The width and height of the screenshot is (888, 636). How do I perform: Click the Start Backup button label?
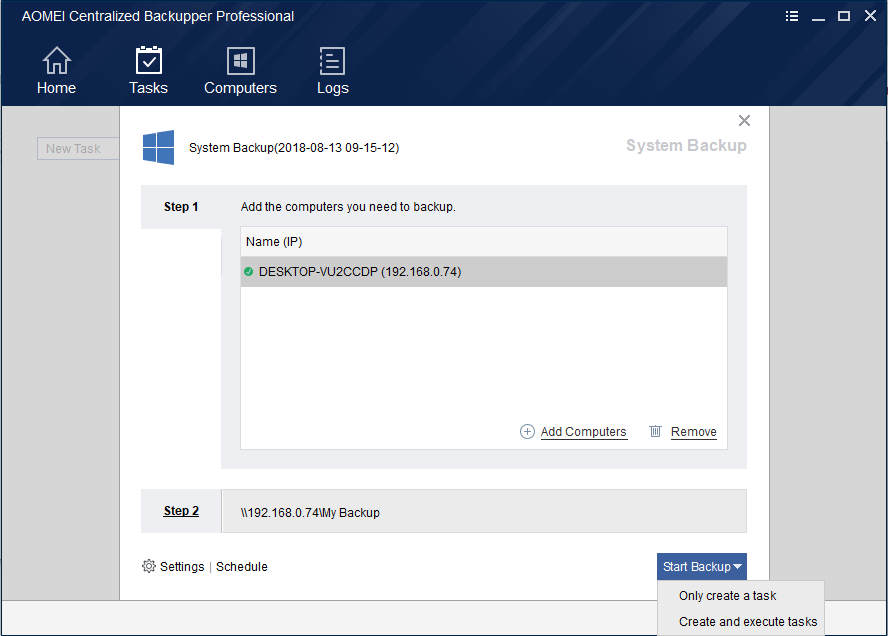697,567
